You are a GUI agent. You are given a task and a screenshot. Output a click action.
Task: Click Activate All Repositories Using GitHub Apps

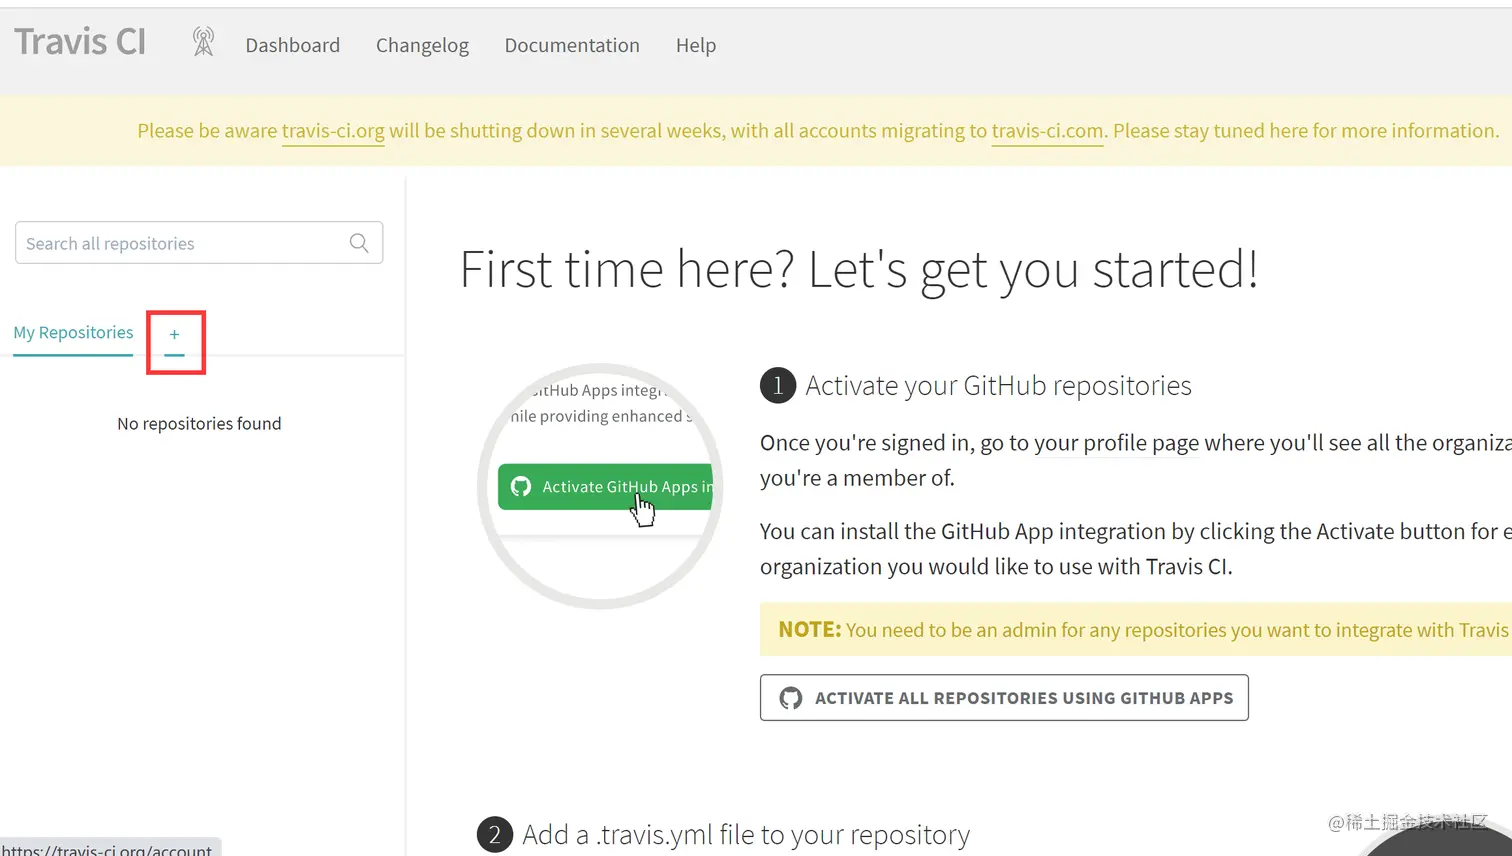[x=1004, y=698]
